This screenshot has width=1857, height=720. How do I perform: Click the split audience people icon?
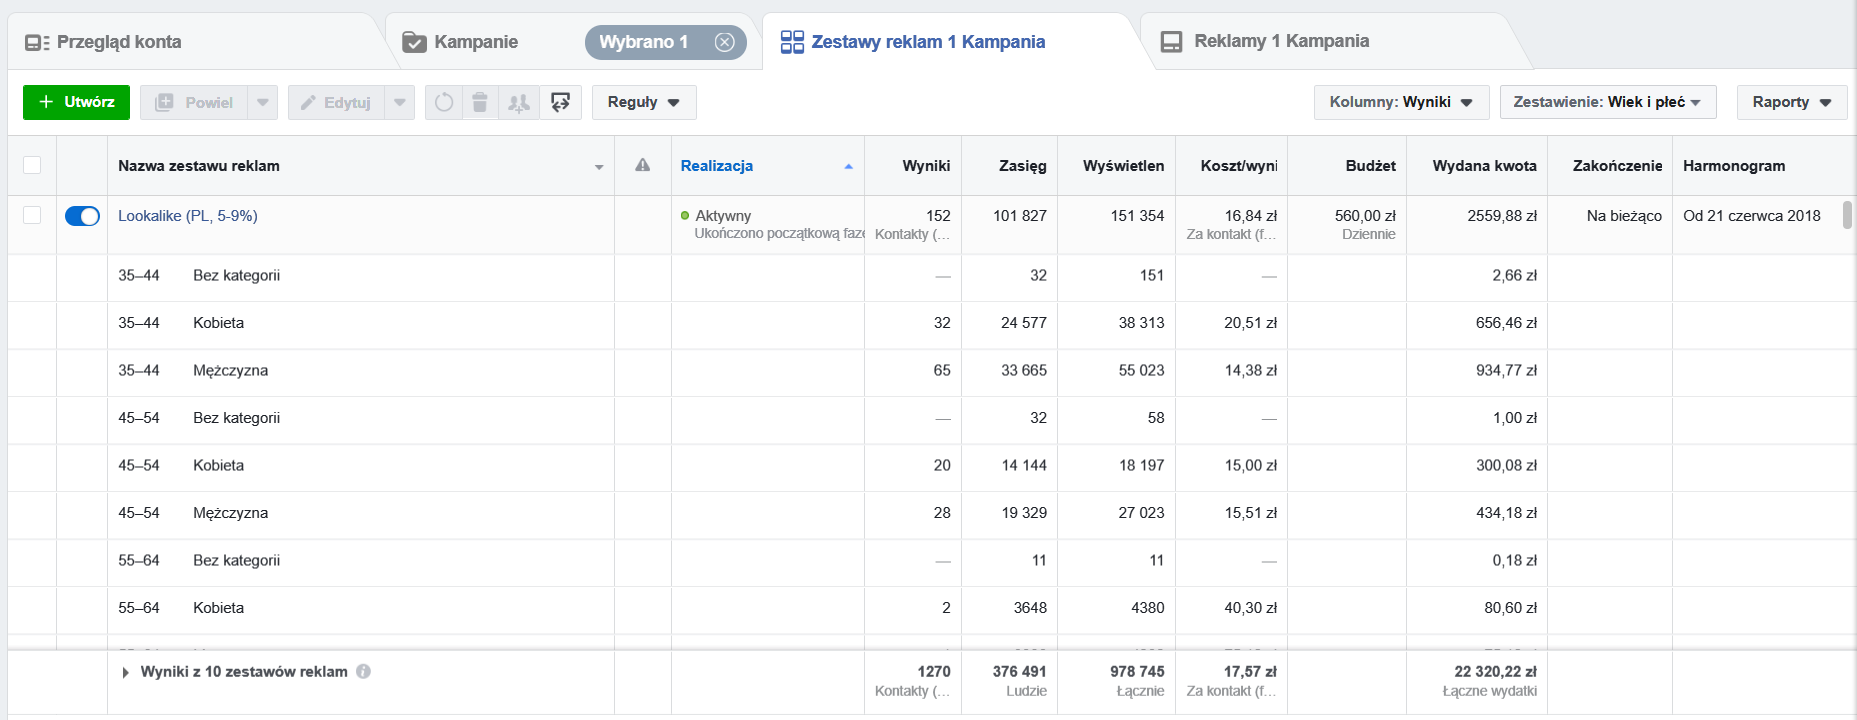click(x=519, y=102)
